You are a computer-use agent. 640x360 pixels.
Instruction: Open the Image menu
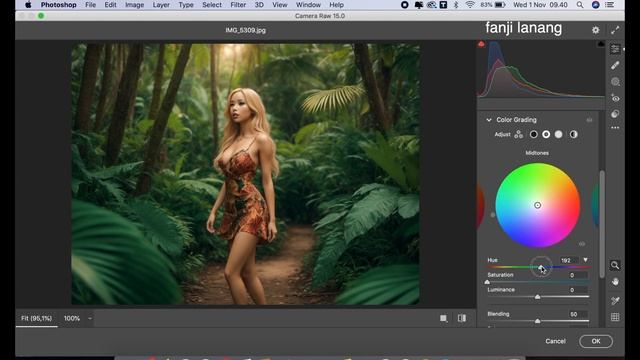click(x=134, y=5)
